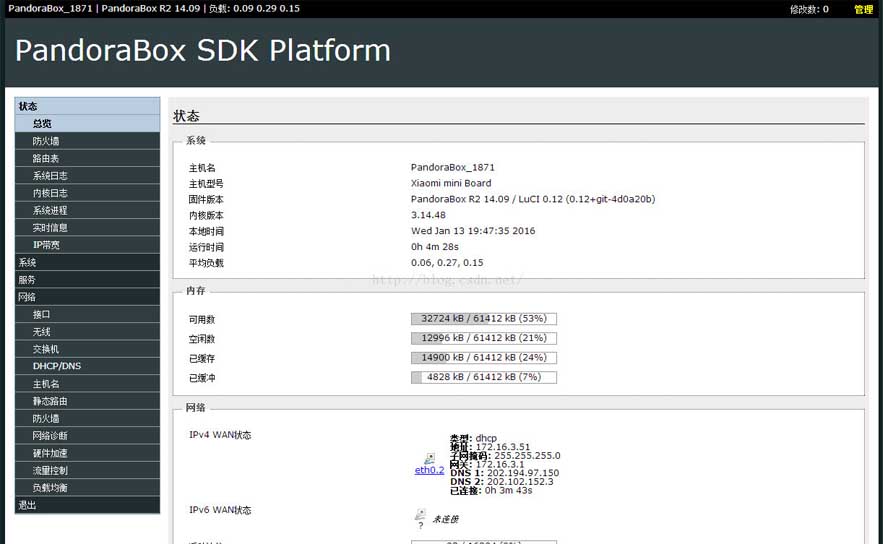Click the PandoraBox SDK Platform title
The image size is (883, 544).
click(203, 51)
